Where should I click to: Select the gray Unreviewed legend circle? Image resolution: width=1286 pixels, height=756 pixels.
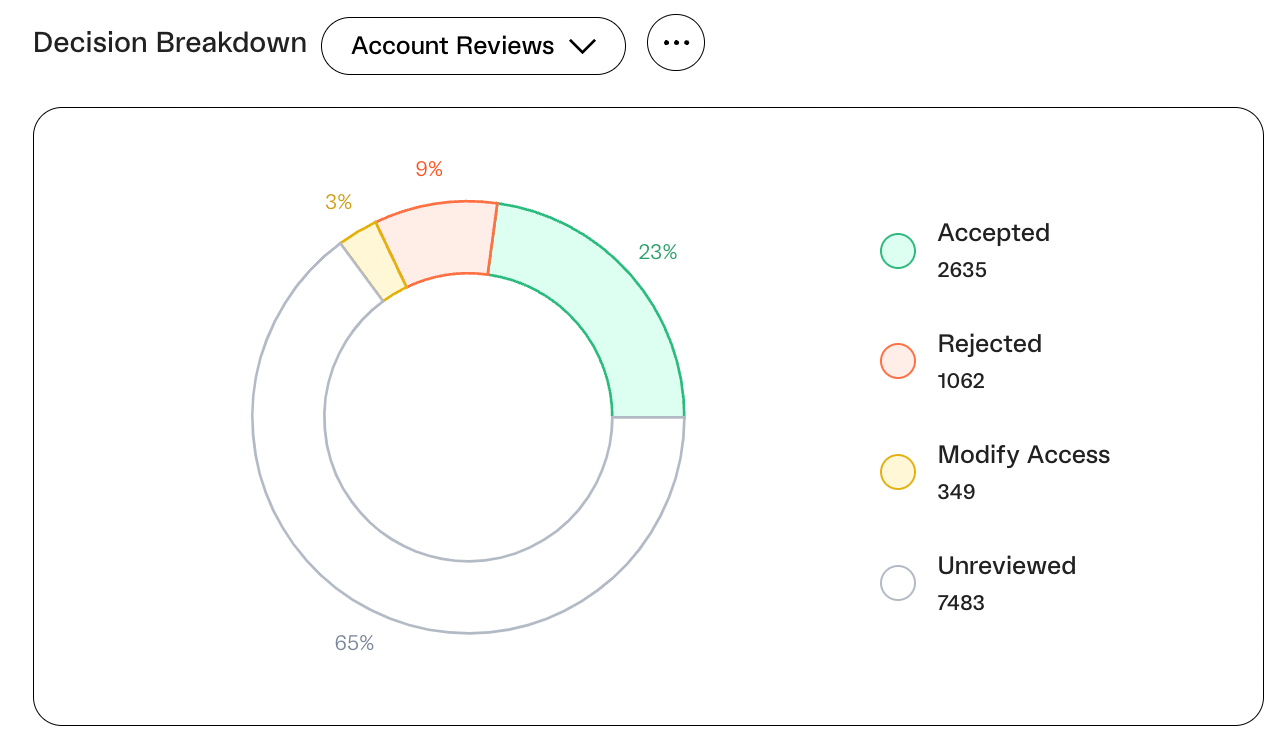tap(898, 583)
